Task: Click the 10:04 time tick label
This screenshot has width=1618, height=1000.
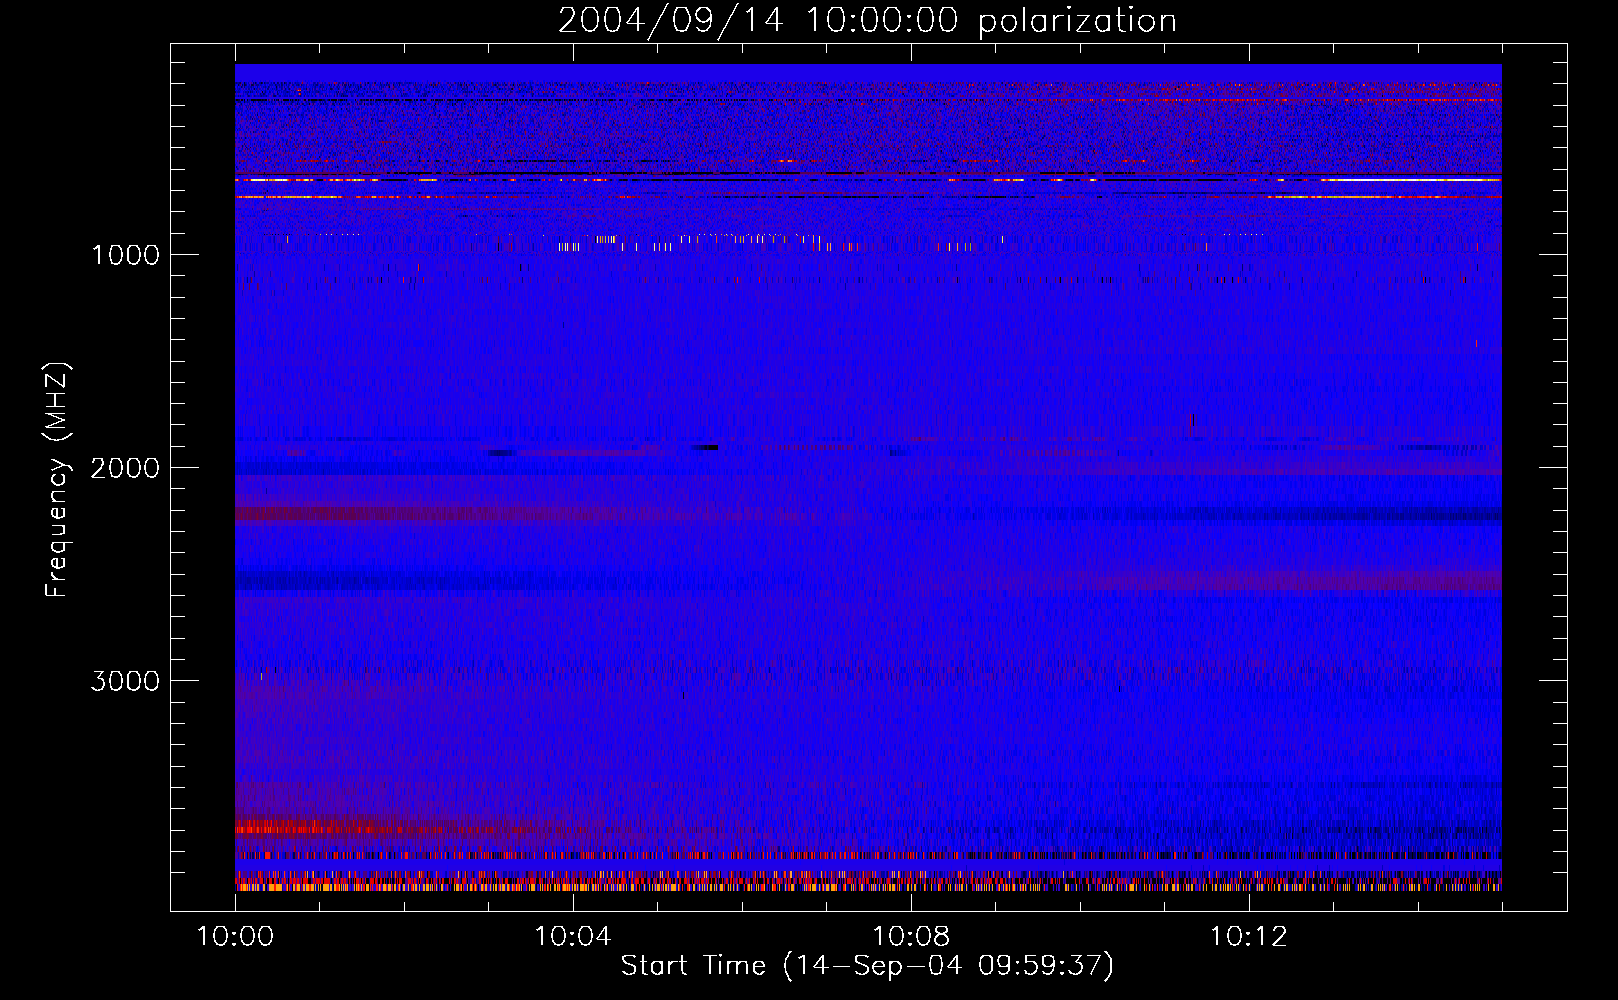Action: click(573, 937)
